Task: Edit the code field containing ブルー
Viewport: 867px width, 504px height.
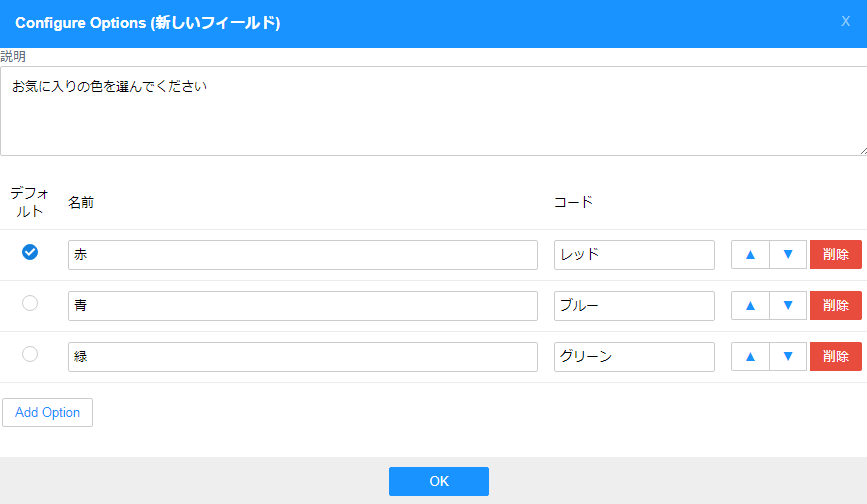Action: coord(634,306)
